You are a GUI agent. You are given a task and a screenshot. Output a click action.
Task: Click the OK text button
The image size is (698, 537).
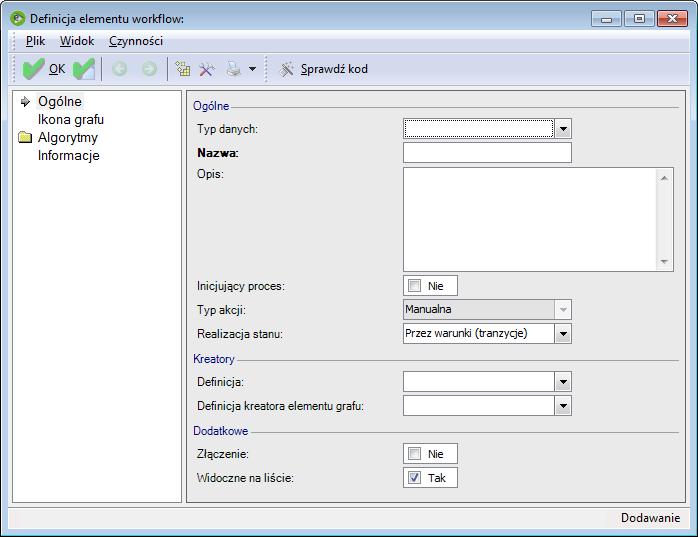57,69
